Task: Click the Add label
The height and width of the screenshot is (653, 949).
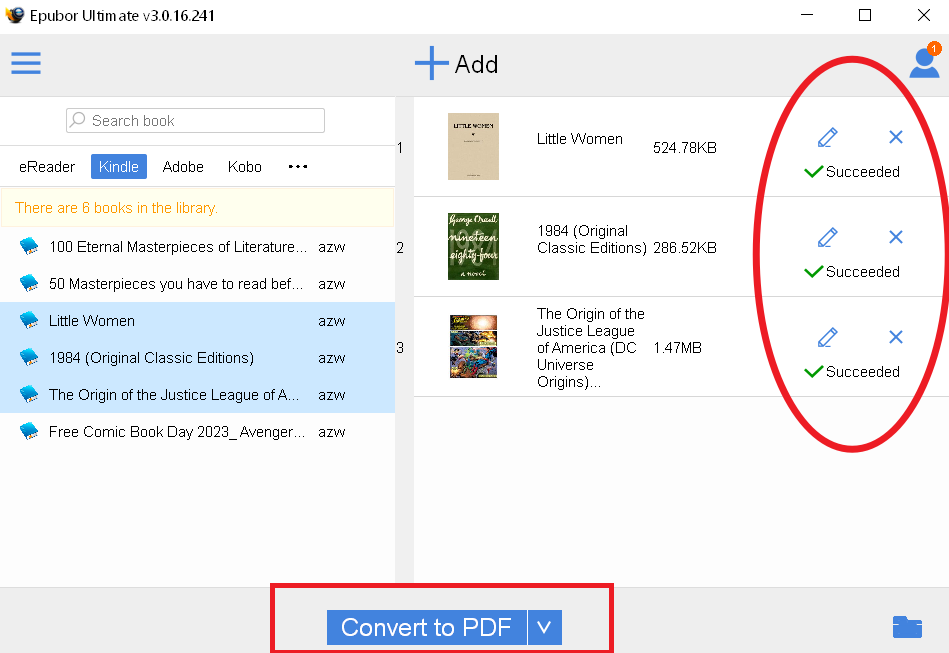Action: click(x=476, y=64)
